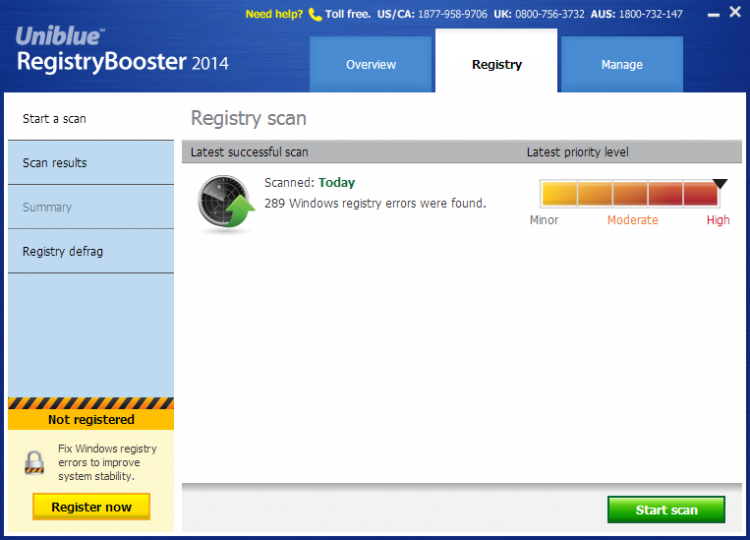Viewport: 750px width, 540px height.
Task: Click the padlock not-registered icon
Action: click(34, 462)
